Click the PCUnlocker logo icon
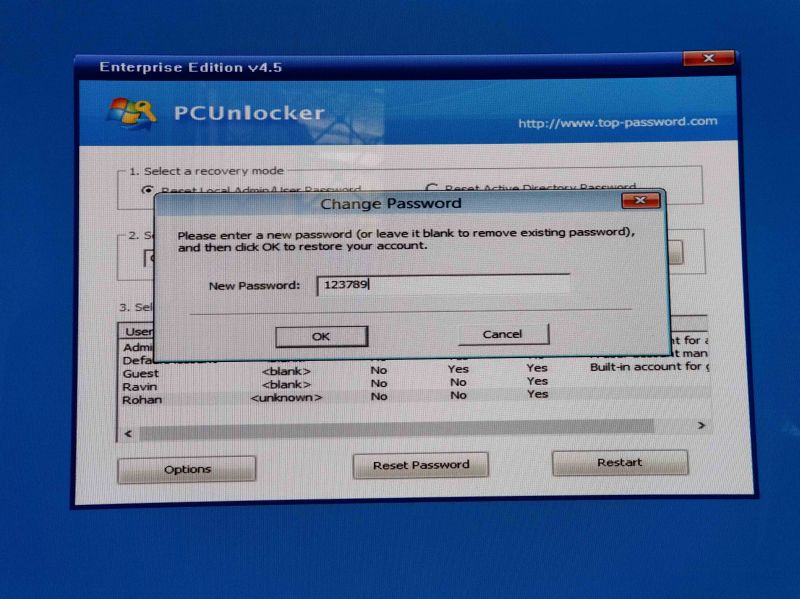Screen dimensions: 800x599 click(132, 113)
